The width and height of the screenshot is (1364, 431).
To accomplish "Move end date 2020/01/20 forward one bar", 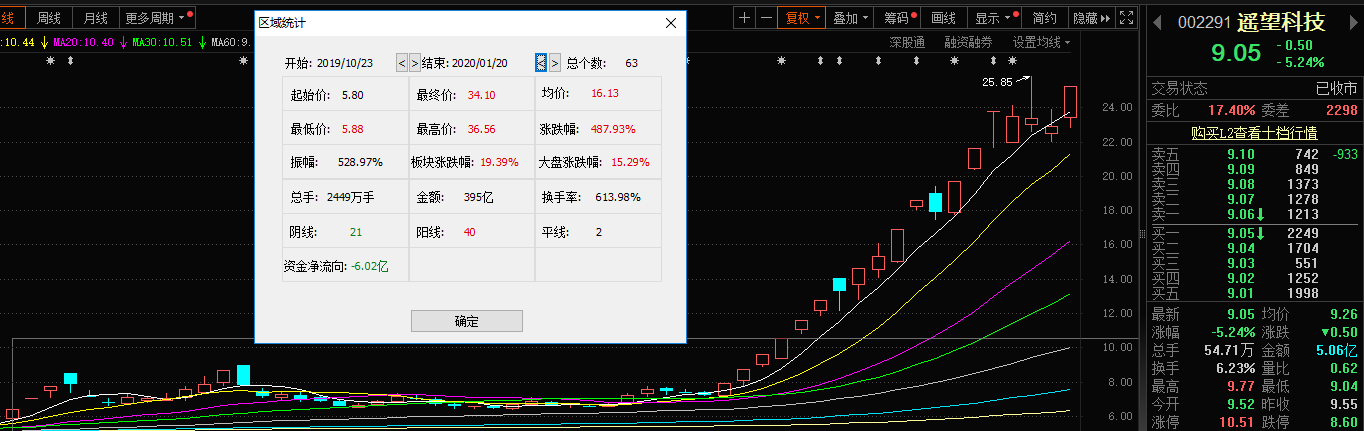I will [555, 63].
